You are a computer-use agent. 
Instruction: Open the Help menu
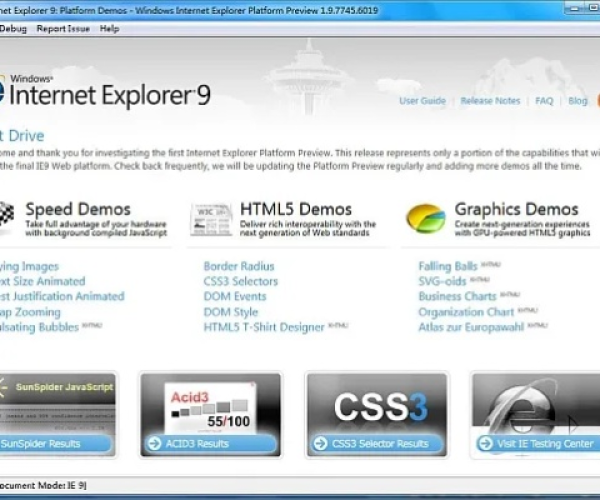[x=109, y=29]
